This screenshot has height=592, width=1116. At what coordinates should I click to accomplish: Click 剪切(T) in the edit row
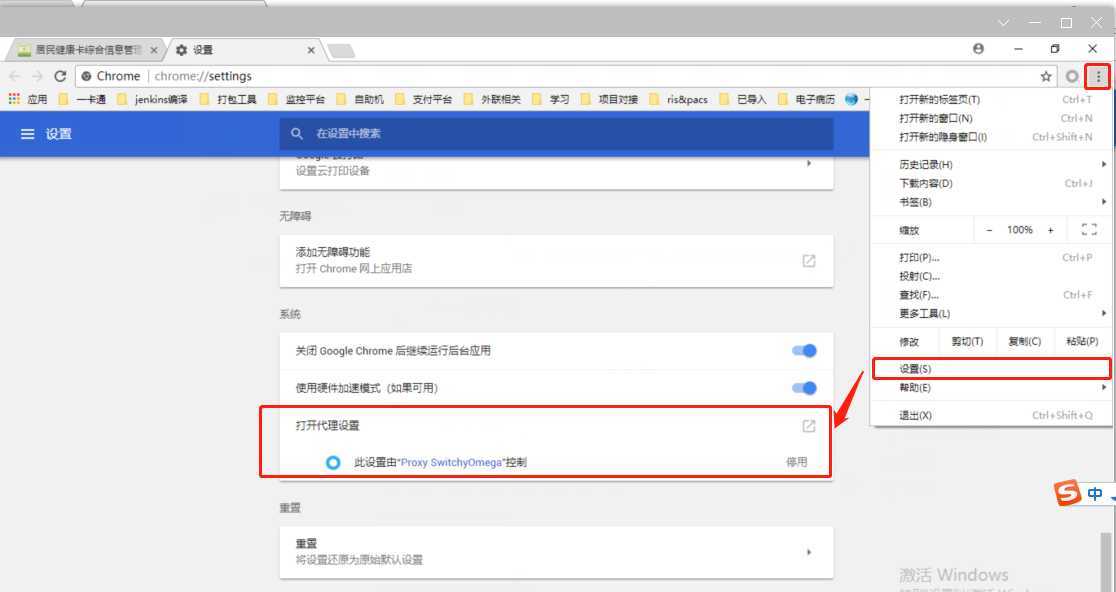tap(967, 342)
